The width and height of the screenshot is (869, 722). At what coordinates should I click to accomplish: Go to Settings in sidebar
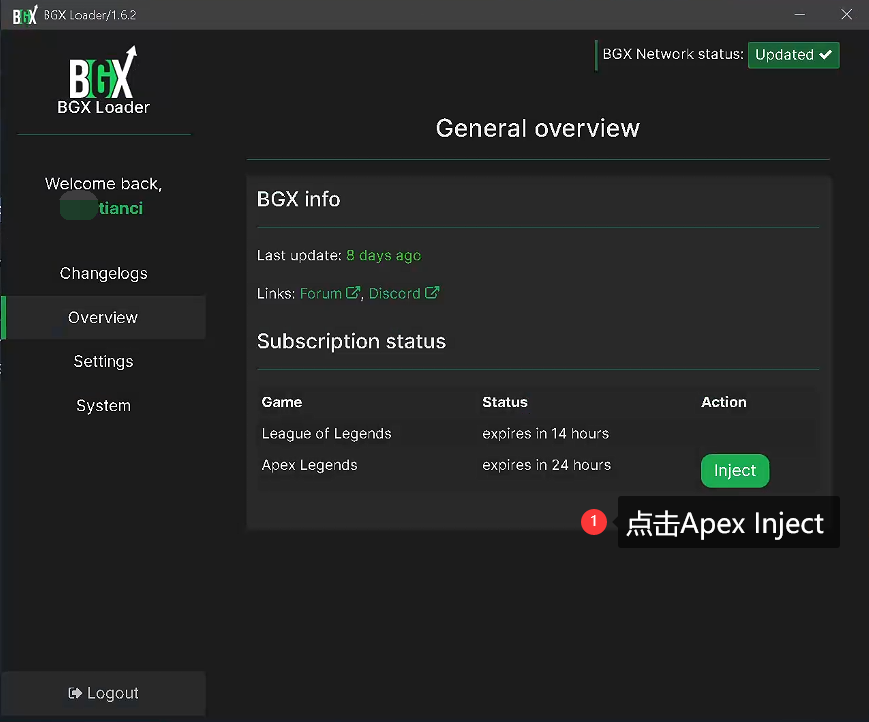tap(104, 361)
